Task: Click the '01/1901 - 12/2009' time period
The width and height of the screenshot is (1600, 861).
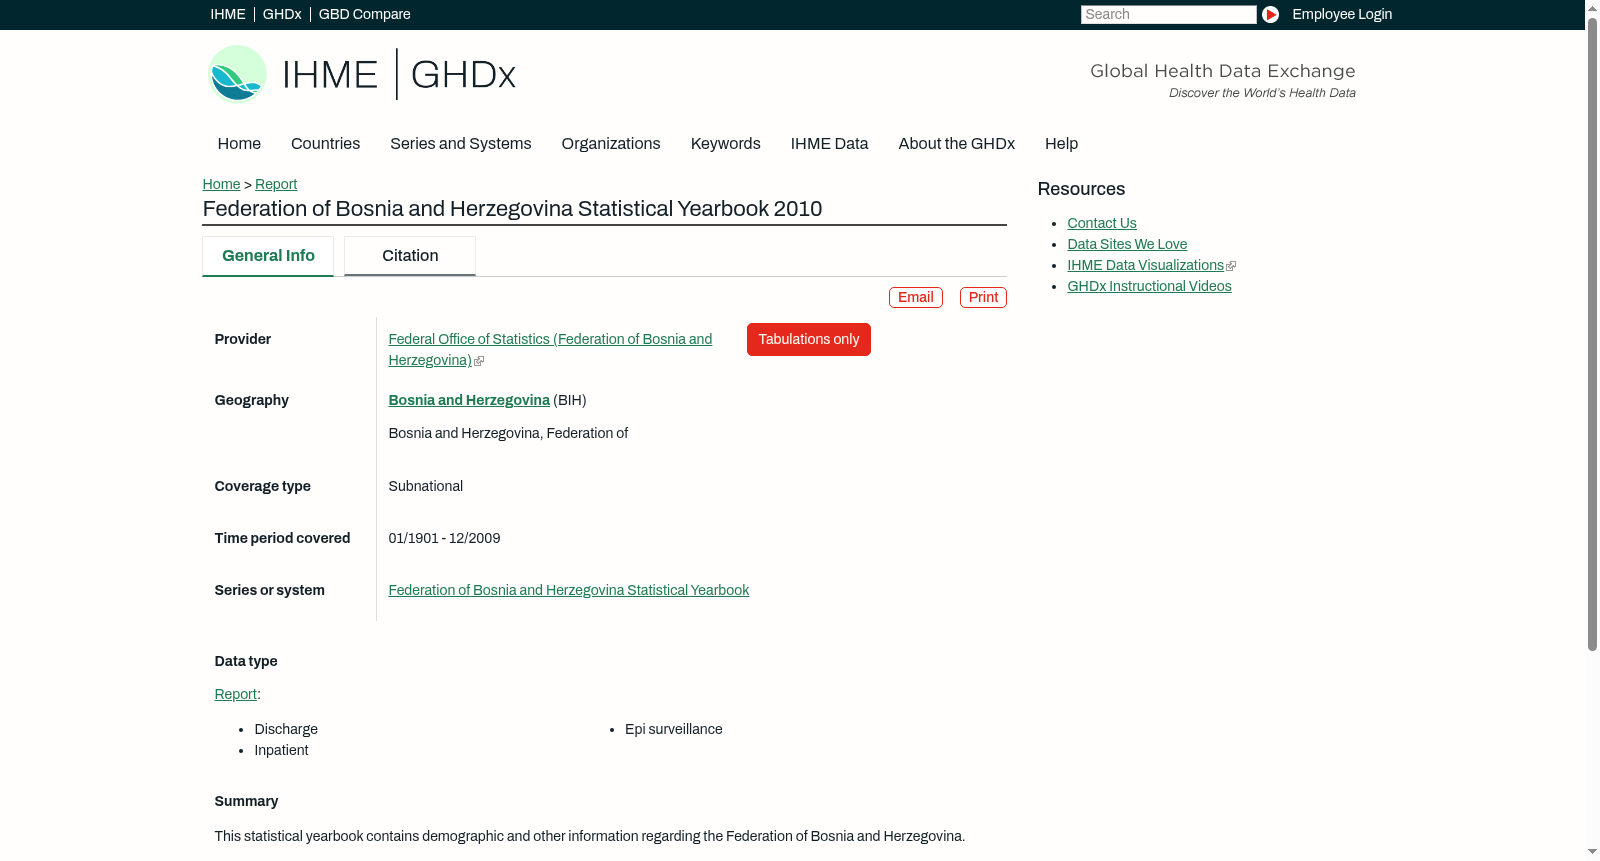Action: (444, 539)
